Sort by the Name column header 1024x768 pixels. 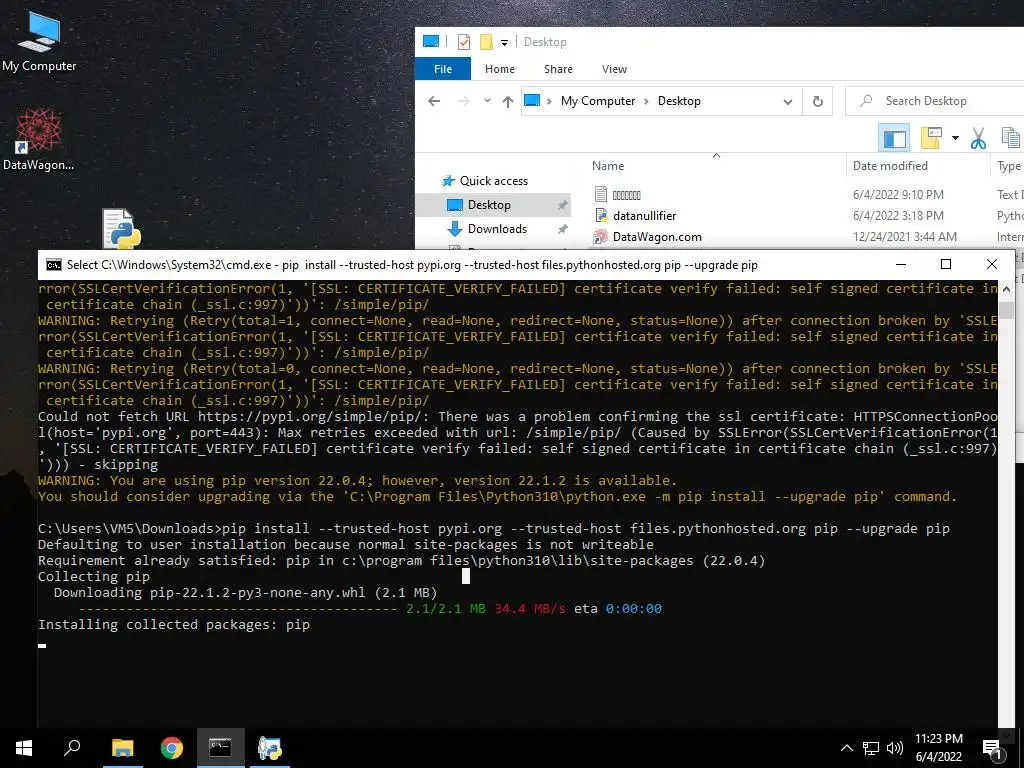(608, 166)
